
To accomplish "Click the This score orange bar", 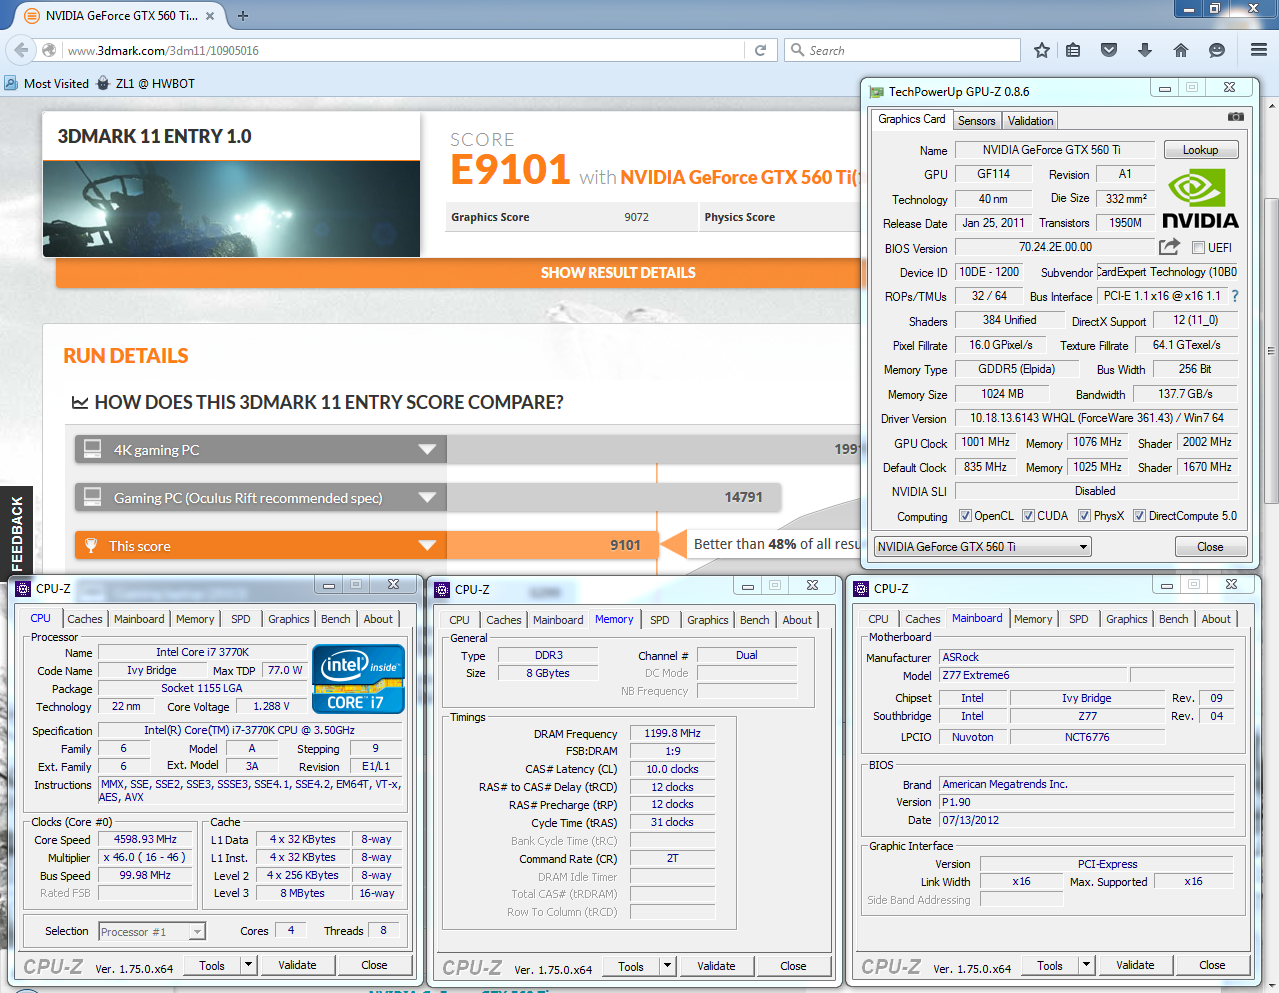I will coord(366,545).
